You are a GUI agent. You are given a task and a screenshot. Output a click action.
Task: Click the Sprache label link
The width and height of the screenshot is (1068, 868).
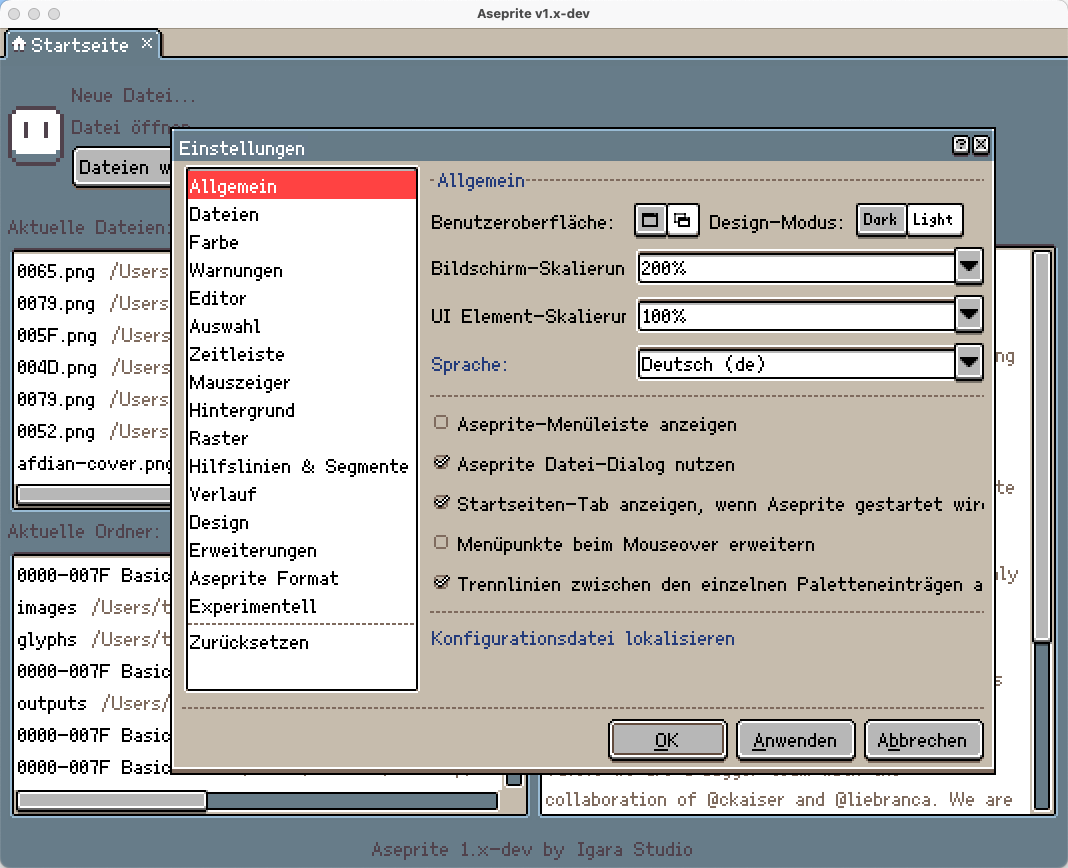(x=469, y=364)
